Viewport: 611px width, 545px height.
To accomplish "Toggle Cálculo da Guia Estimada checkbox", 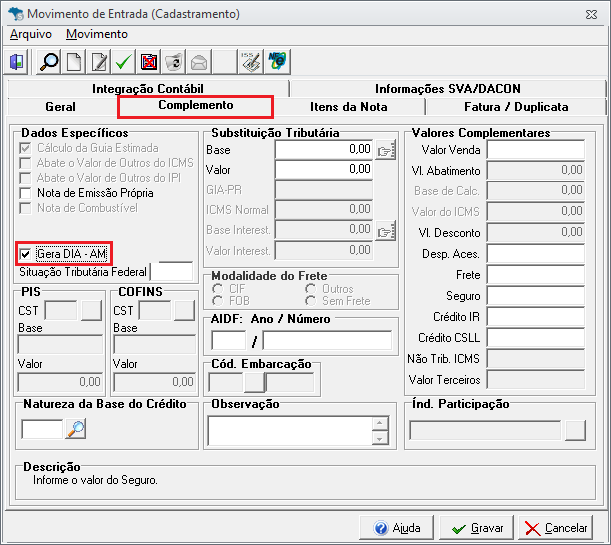I will coord(25,148).
